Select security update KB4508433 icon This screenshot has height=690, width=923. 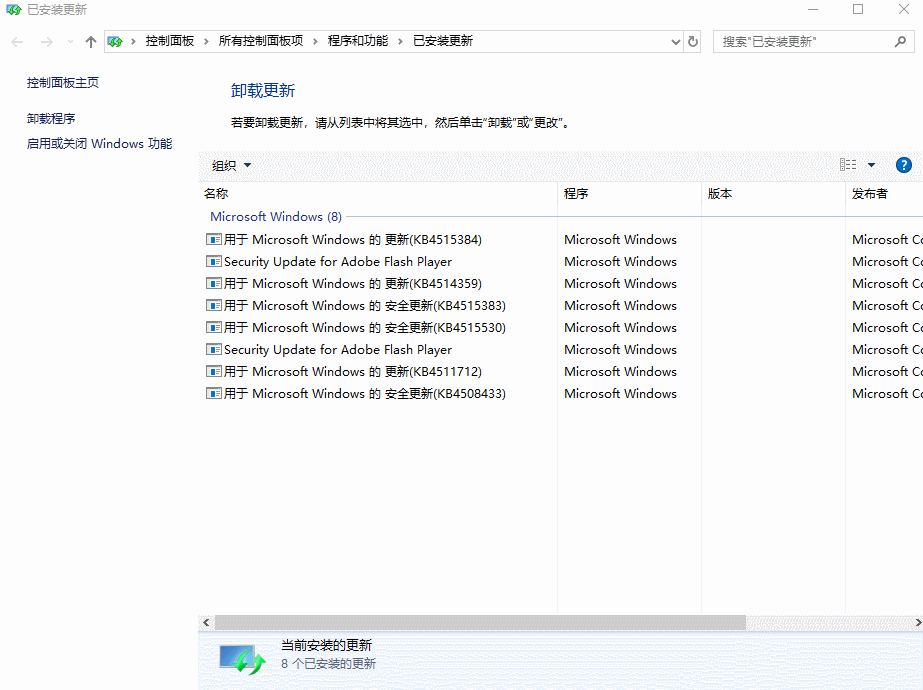click(x=214, y=393)
